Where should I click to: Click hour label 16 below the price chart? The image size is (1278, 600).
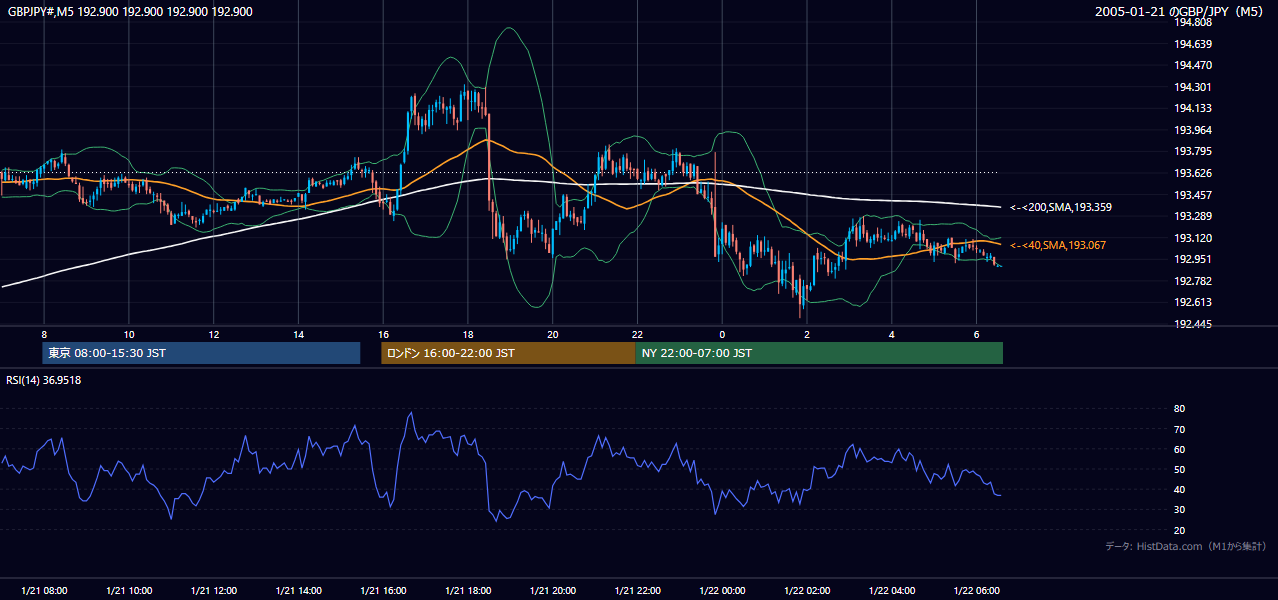[384, 334]
